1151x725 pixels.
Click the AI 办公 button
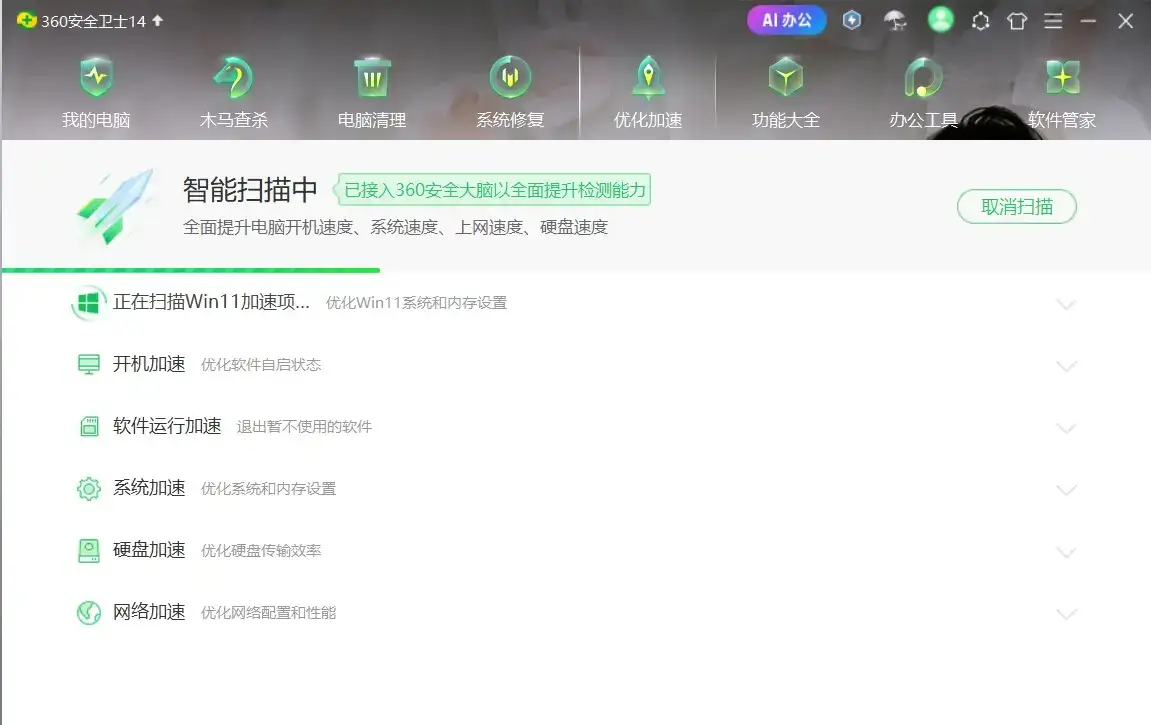pyautogui.click(x=786, y=20)
